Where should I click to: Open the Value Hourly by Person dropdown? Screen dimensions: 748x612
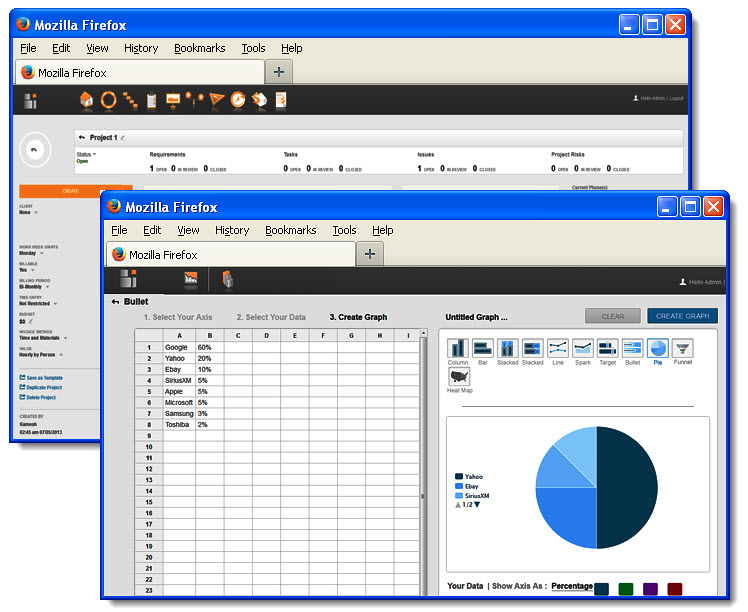point(41,355)
